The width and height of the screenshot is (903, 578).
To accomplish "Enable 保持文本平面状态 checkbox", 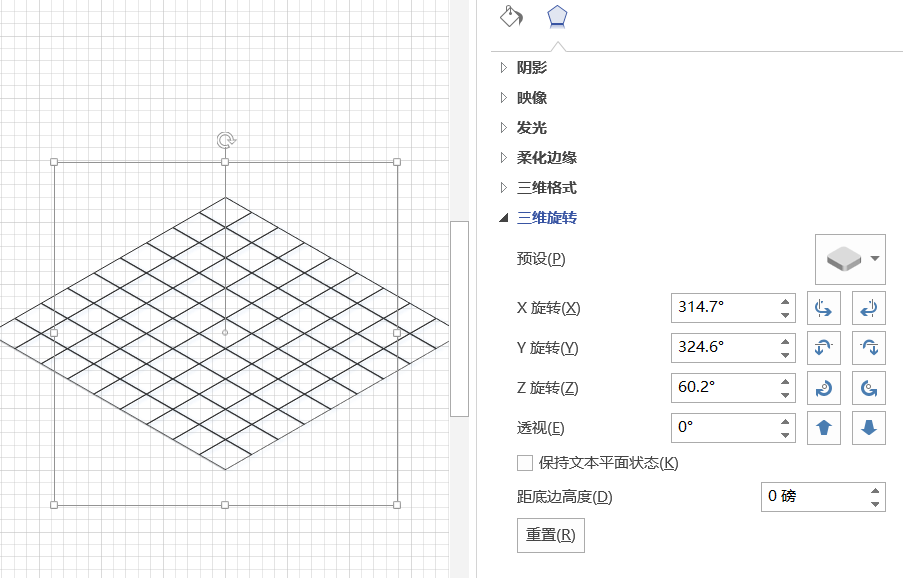I will 525,463.
